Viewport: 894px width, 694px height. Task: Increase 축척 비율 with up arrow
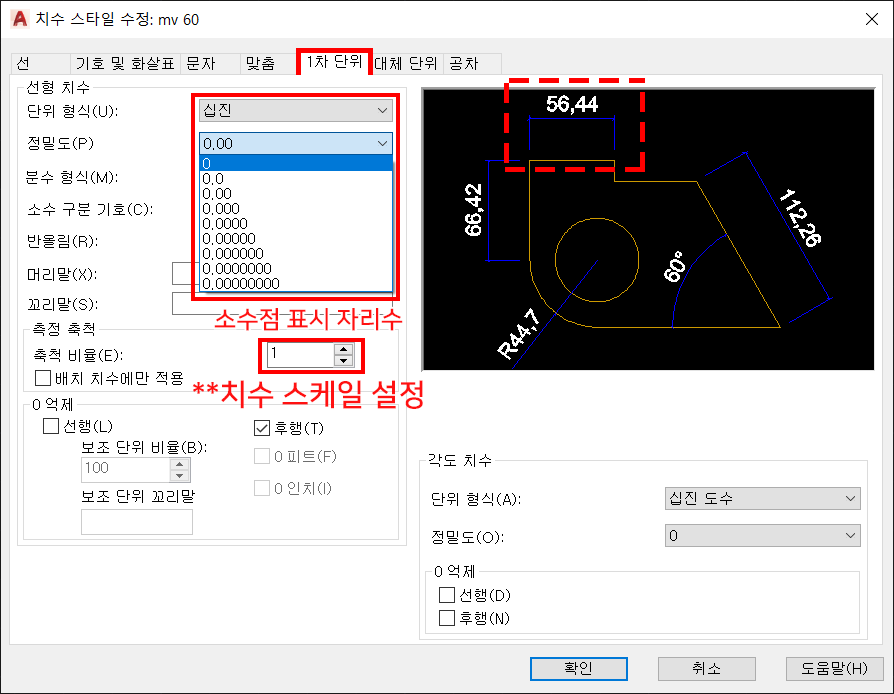[x=343, y=349]
